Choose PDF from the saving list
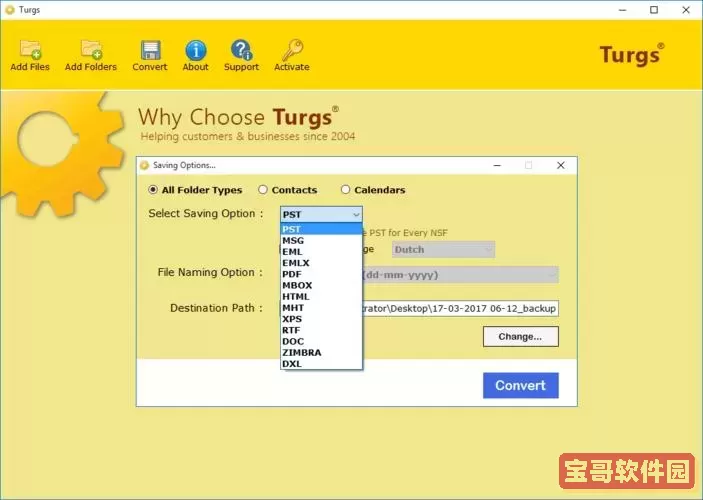 pos(321,274)
